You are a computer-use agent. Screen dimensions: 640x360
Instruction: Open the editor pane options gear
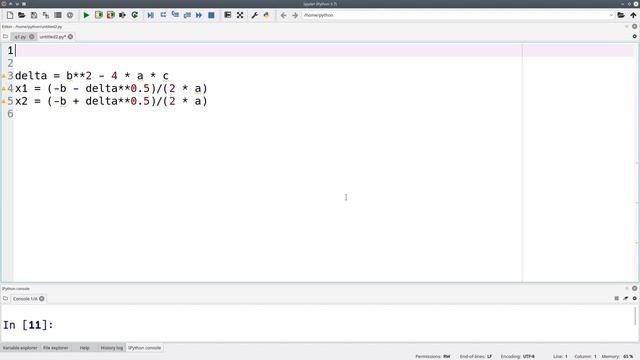click(634, 36)
